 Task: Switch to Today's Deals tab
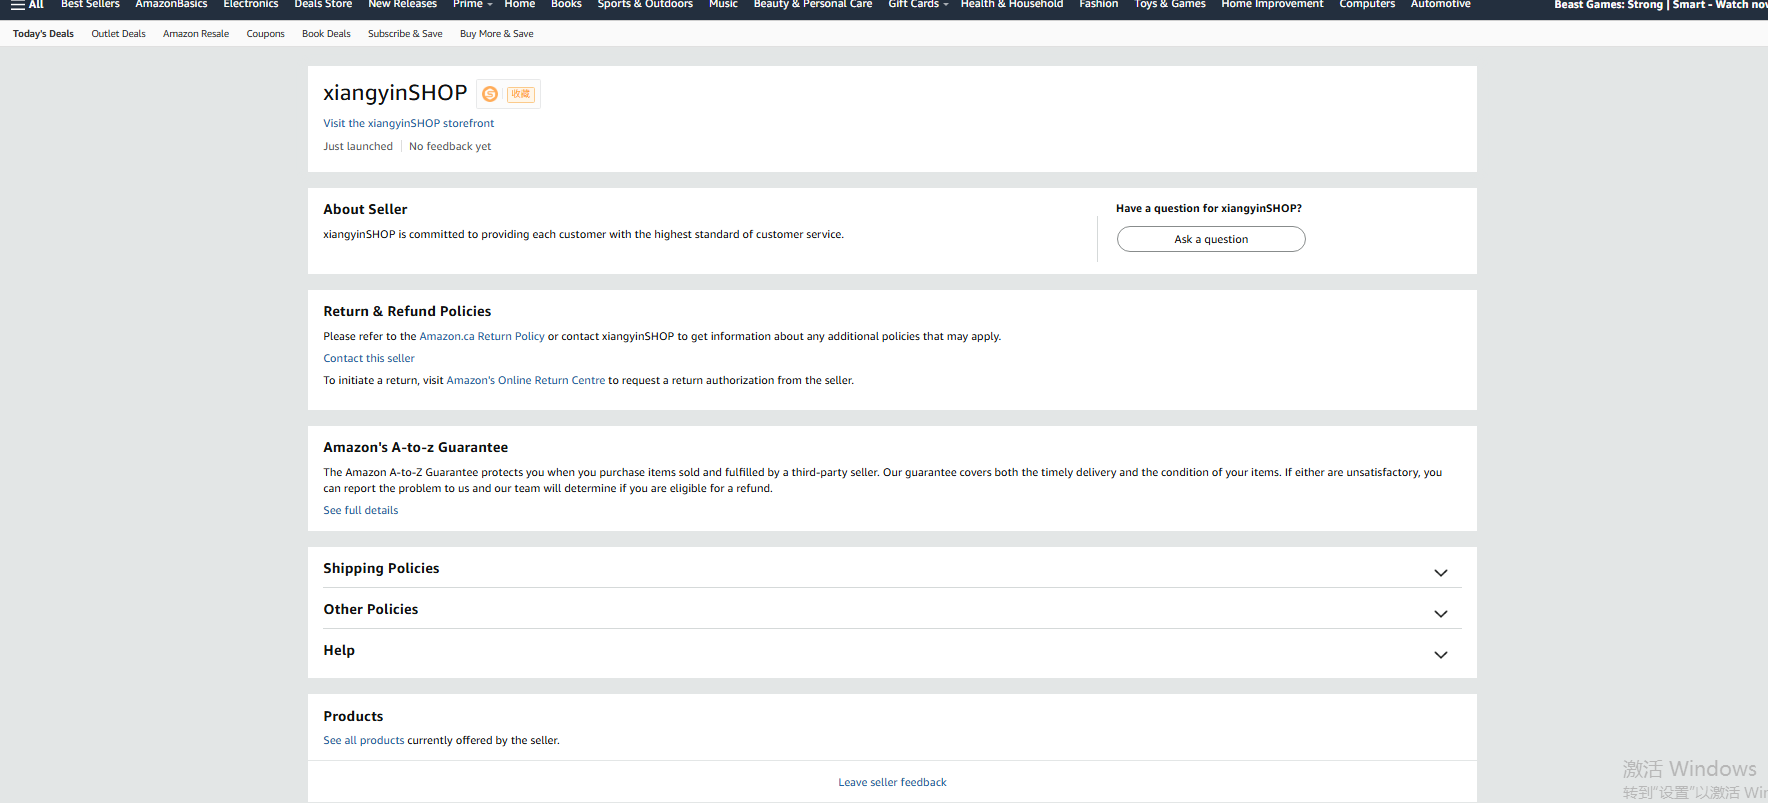coord(43,34)
